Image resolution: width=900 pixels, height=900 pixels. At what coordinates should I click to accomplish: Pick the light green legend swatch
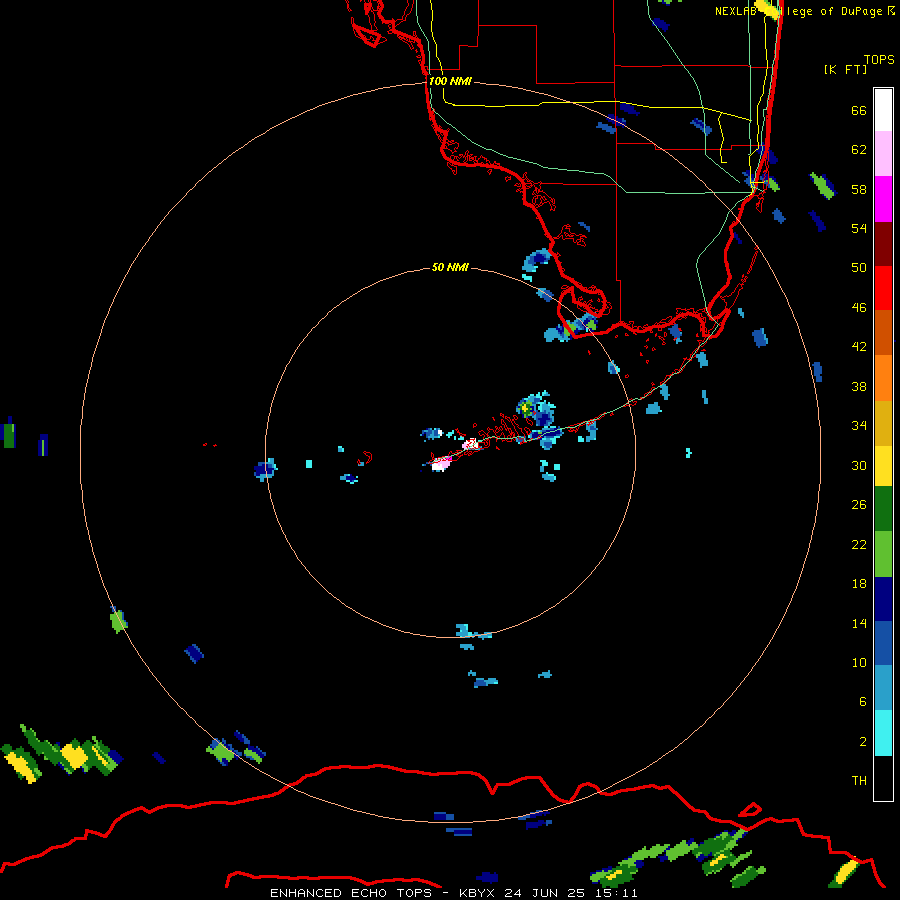point(883,554)
